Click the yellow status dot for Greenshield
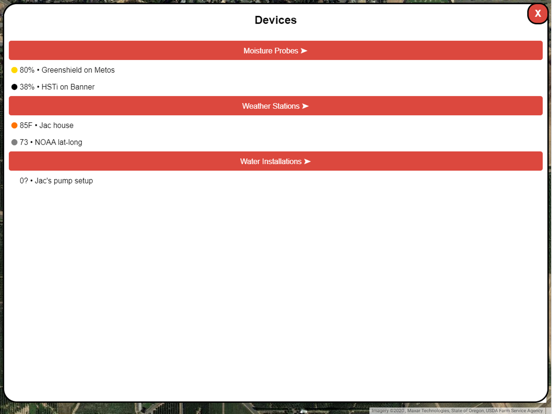 point(14,70)
